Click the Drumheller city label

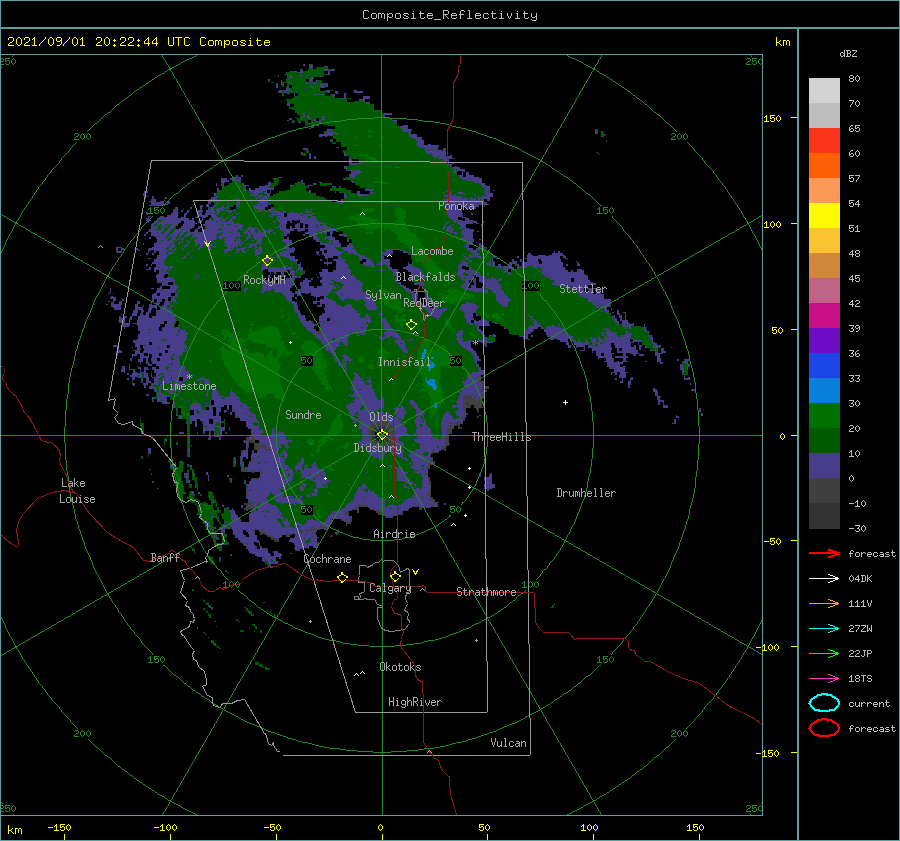(586, 493)
